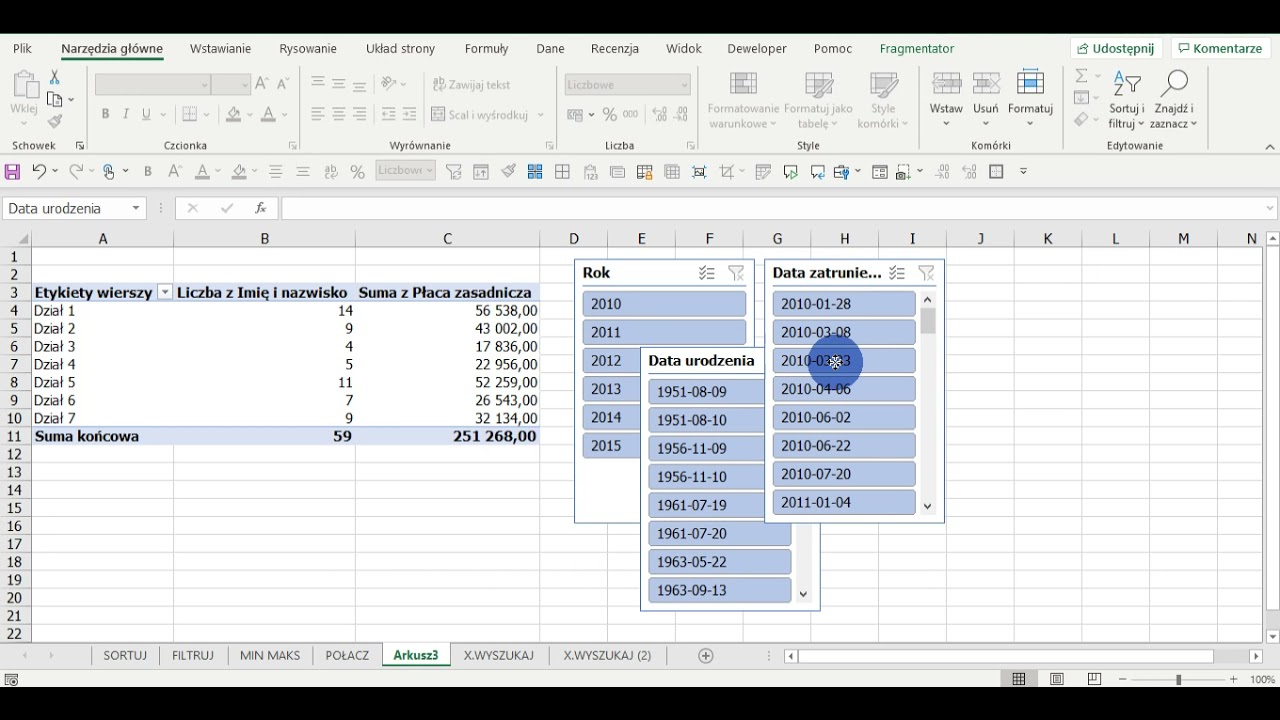Open the Etykiety wierszy filter dropdown

(165, 293)
